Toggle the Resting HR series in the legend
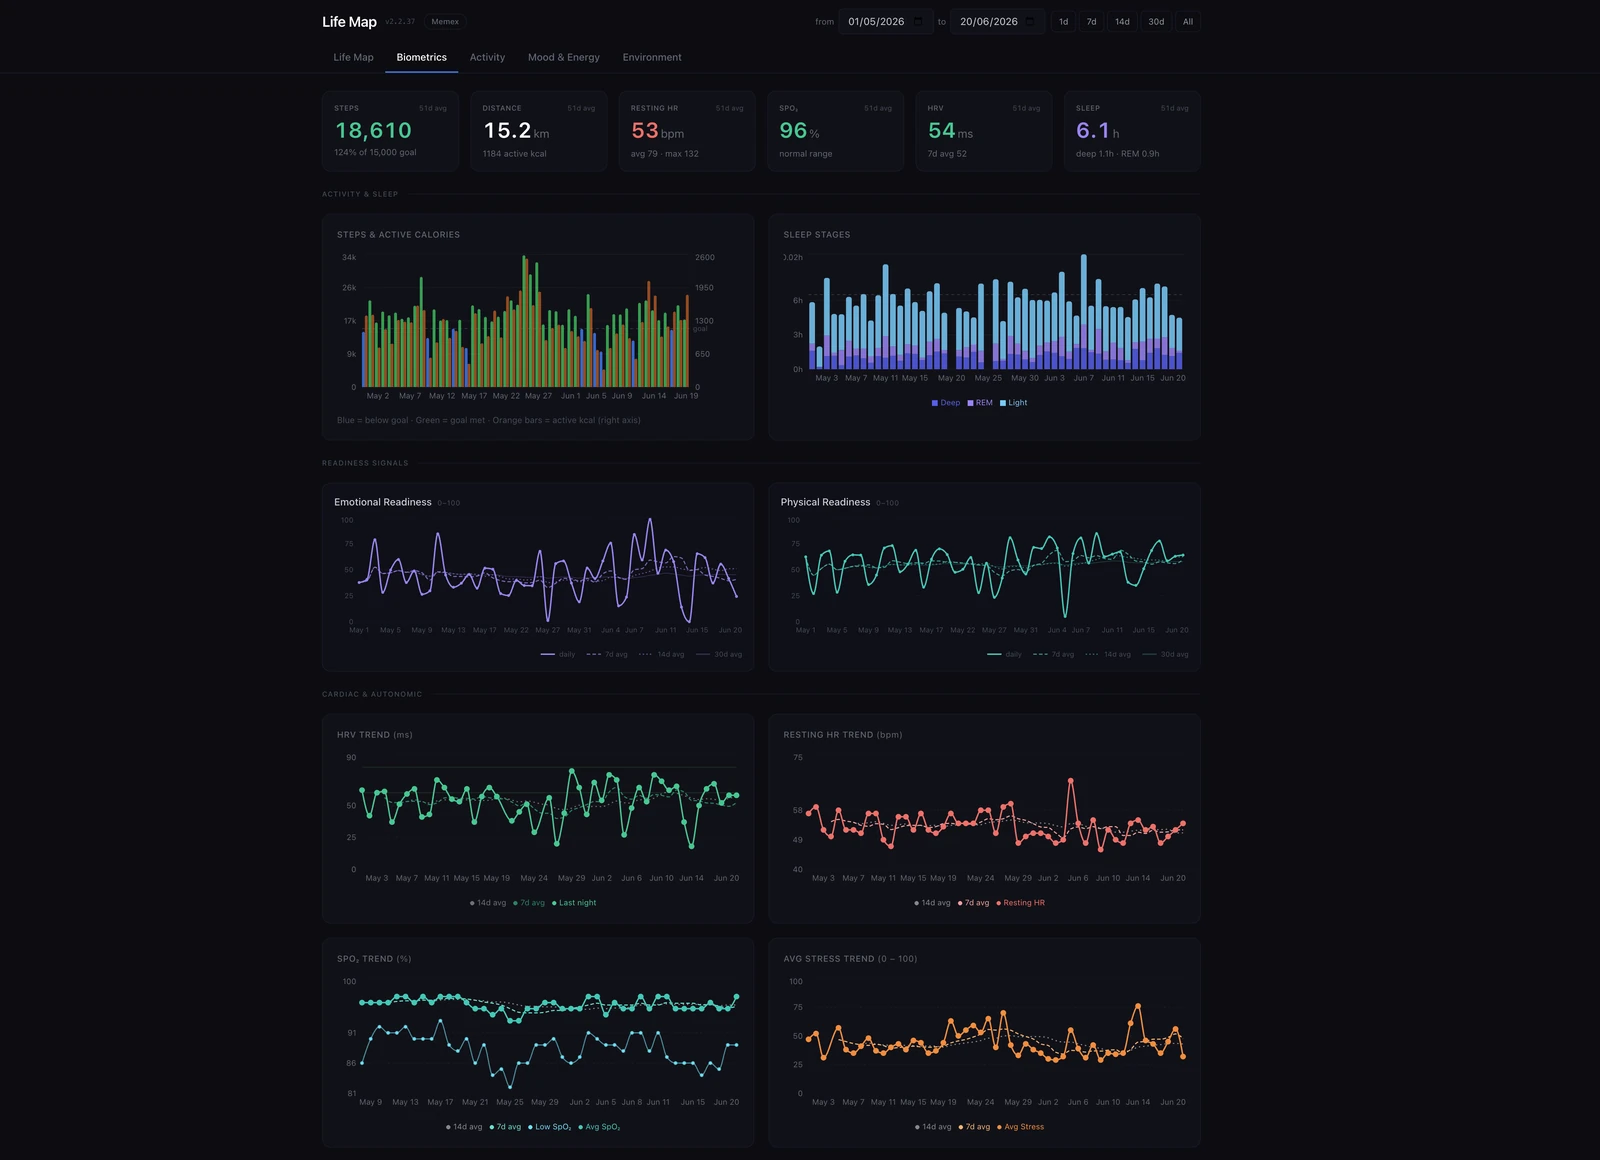This screenshot has width=1600, height=1160. point(1020,903)
